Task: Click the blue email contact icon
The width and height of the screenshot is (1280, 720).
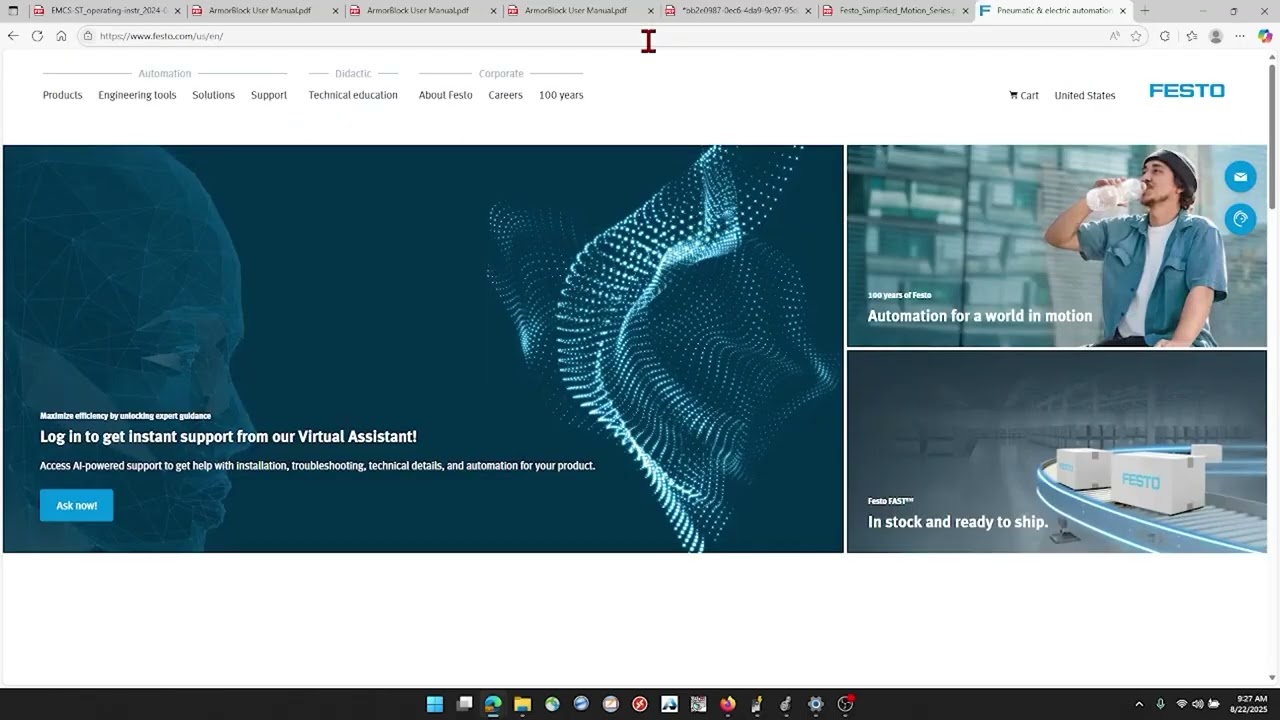Action: (x=1240, y=177)
